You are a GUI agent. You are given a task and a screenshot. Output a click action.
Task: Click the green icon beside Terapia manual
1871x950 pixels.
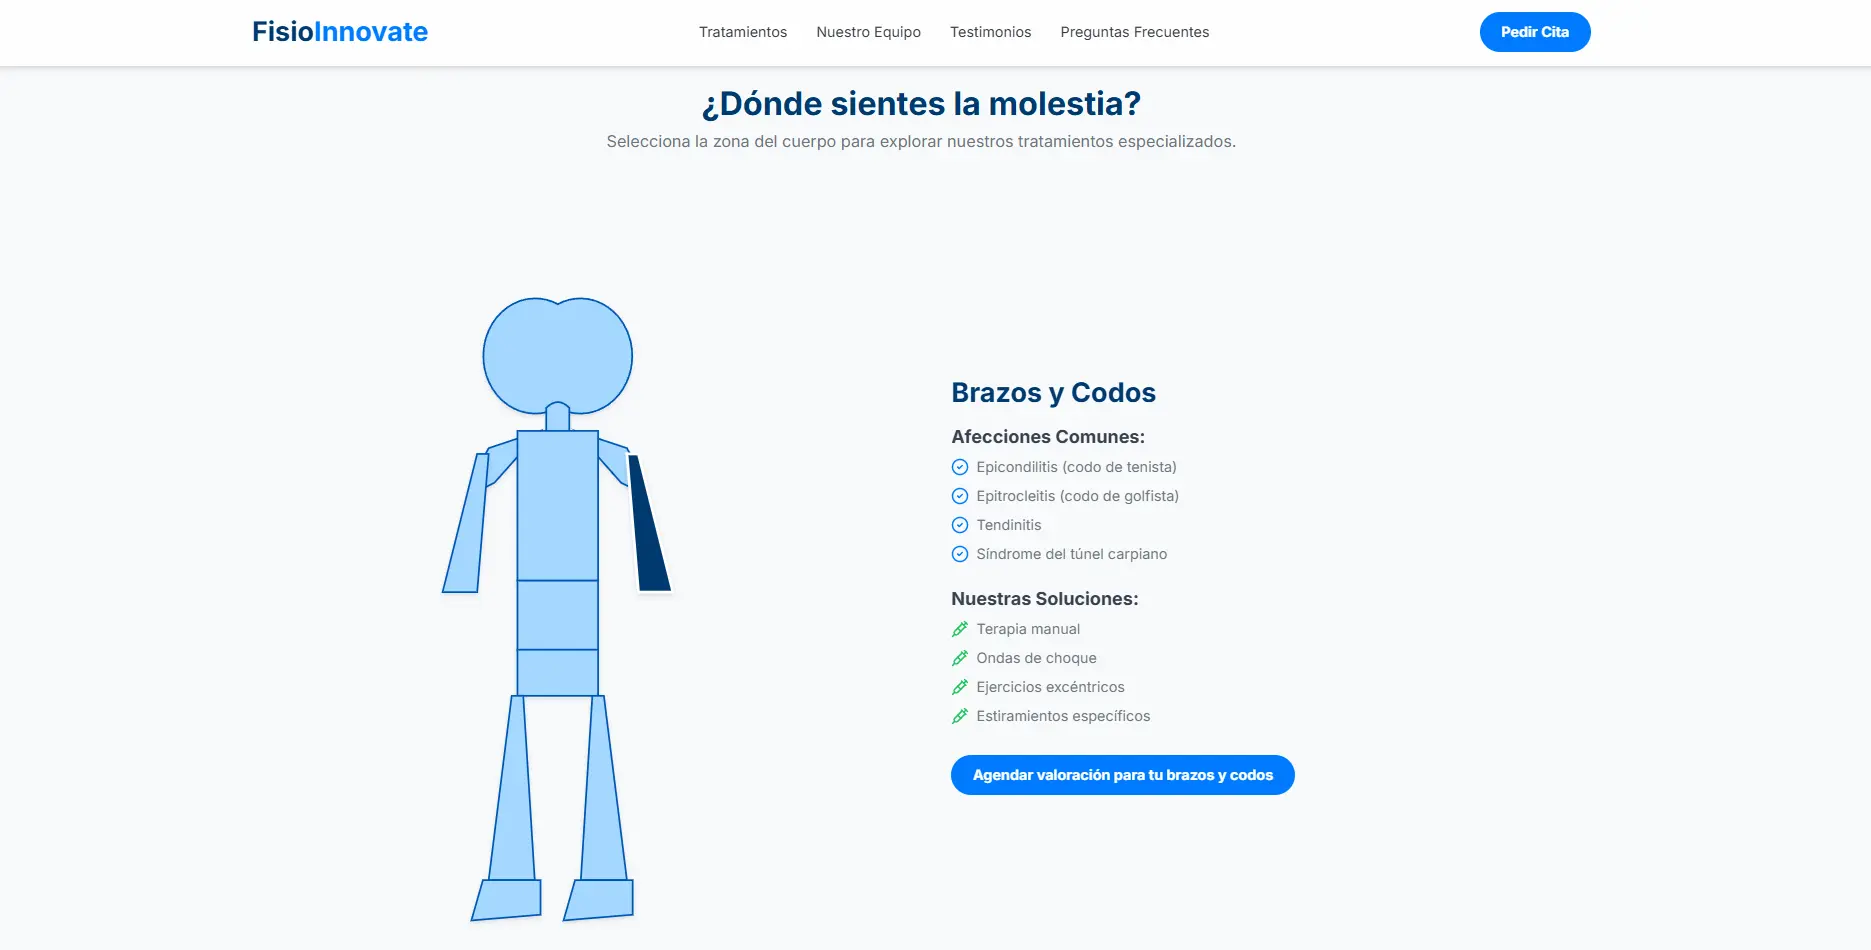(x=960, y=629)
